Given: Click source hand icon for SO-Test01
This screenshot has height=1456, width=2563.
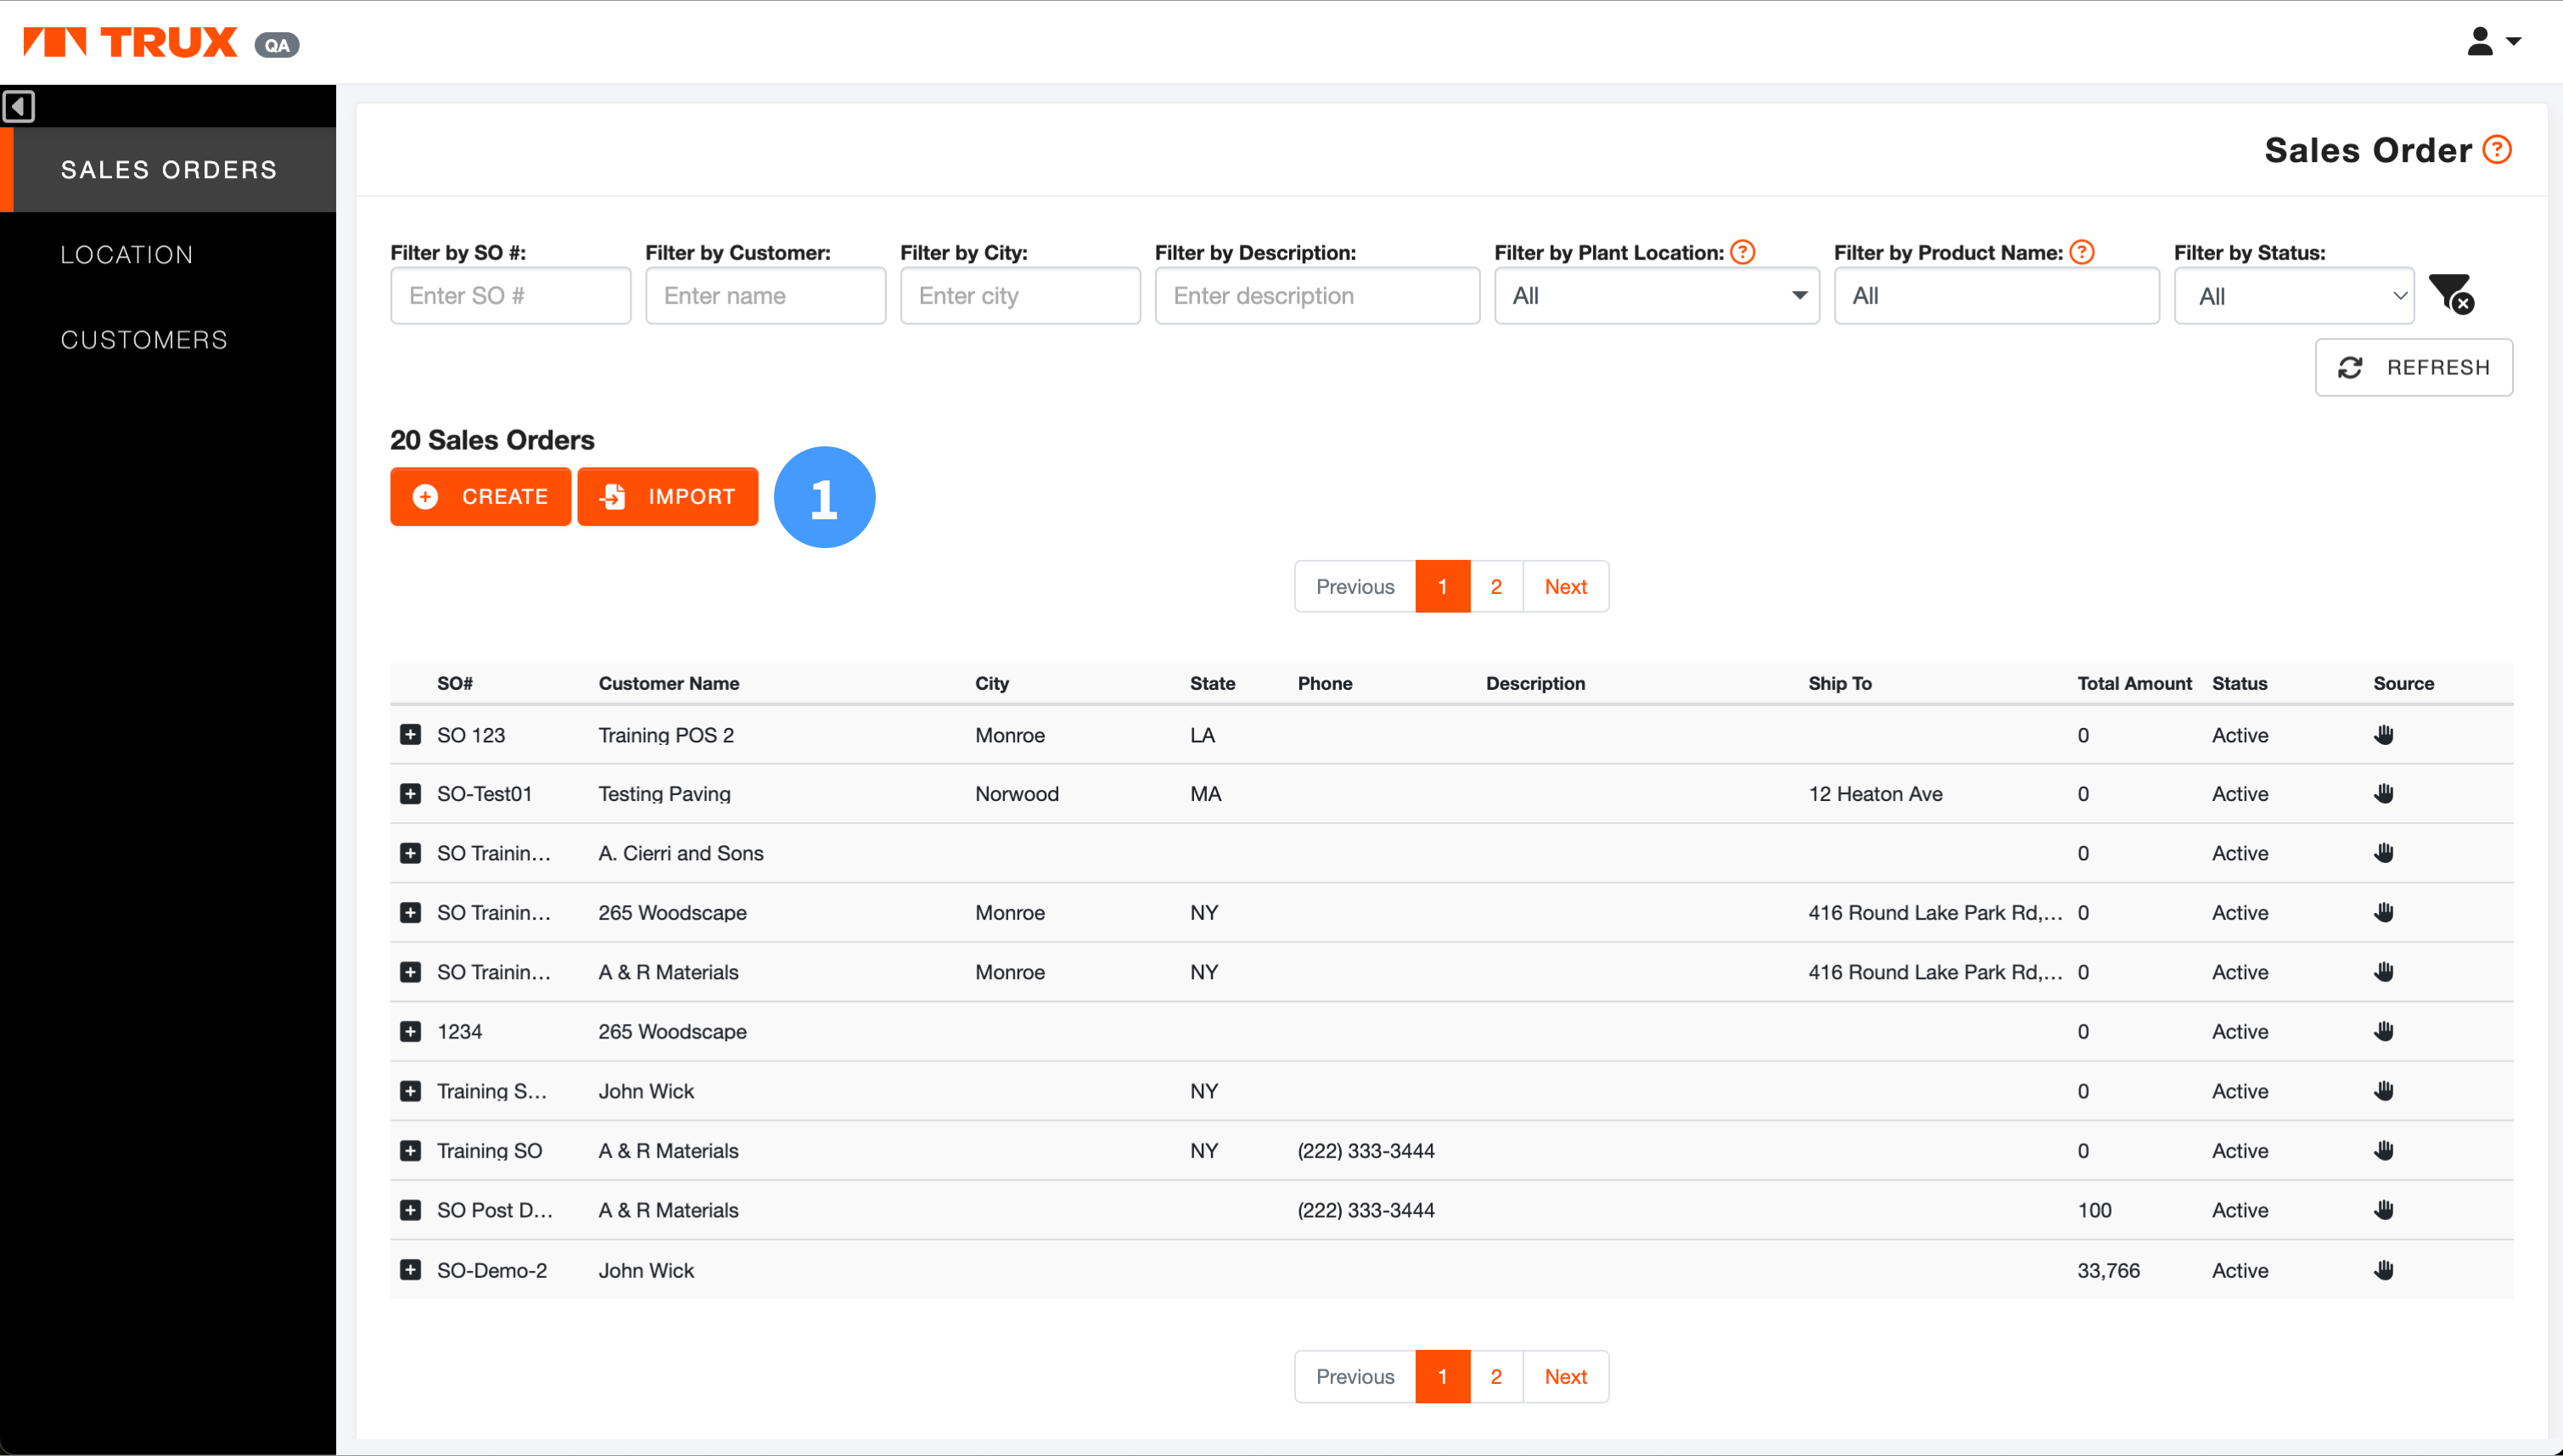Looking at the screenshot, I should (x=2384, y=793).
